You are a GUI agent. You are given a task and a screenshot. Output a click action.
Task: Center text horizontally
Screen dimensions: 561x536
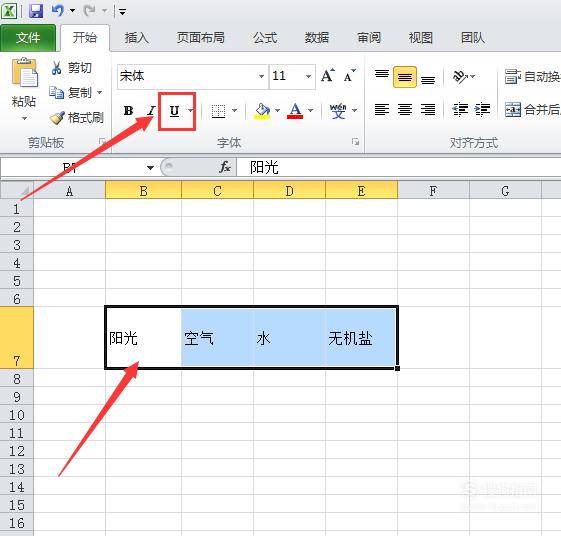point(405,109)
